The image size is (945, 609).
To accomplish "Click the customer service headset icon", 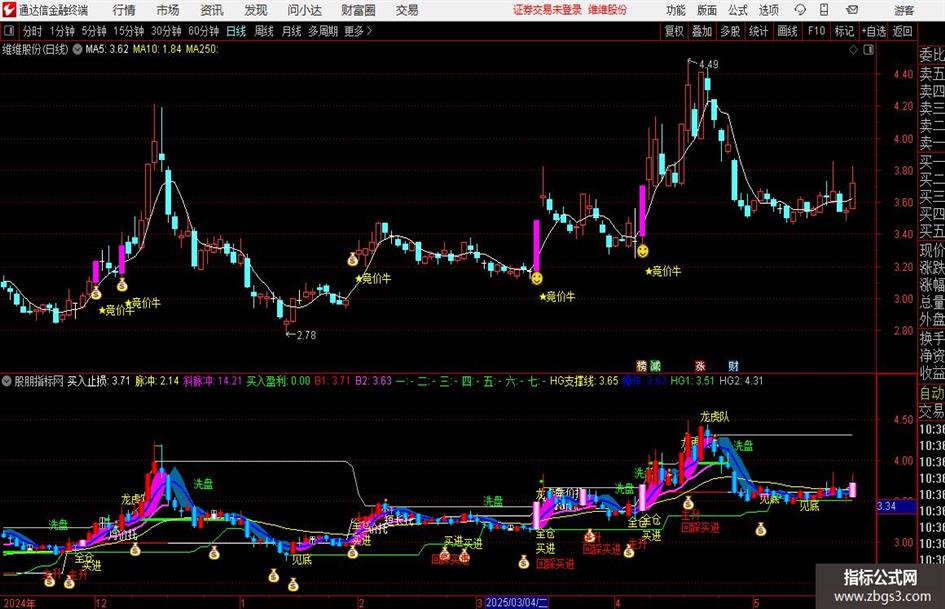I will click(x=800, y=10).
